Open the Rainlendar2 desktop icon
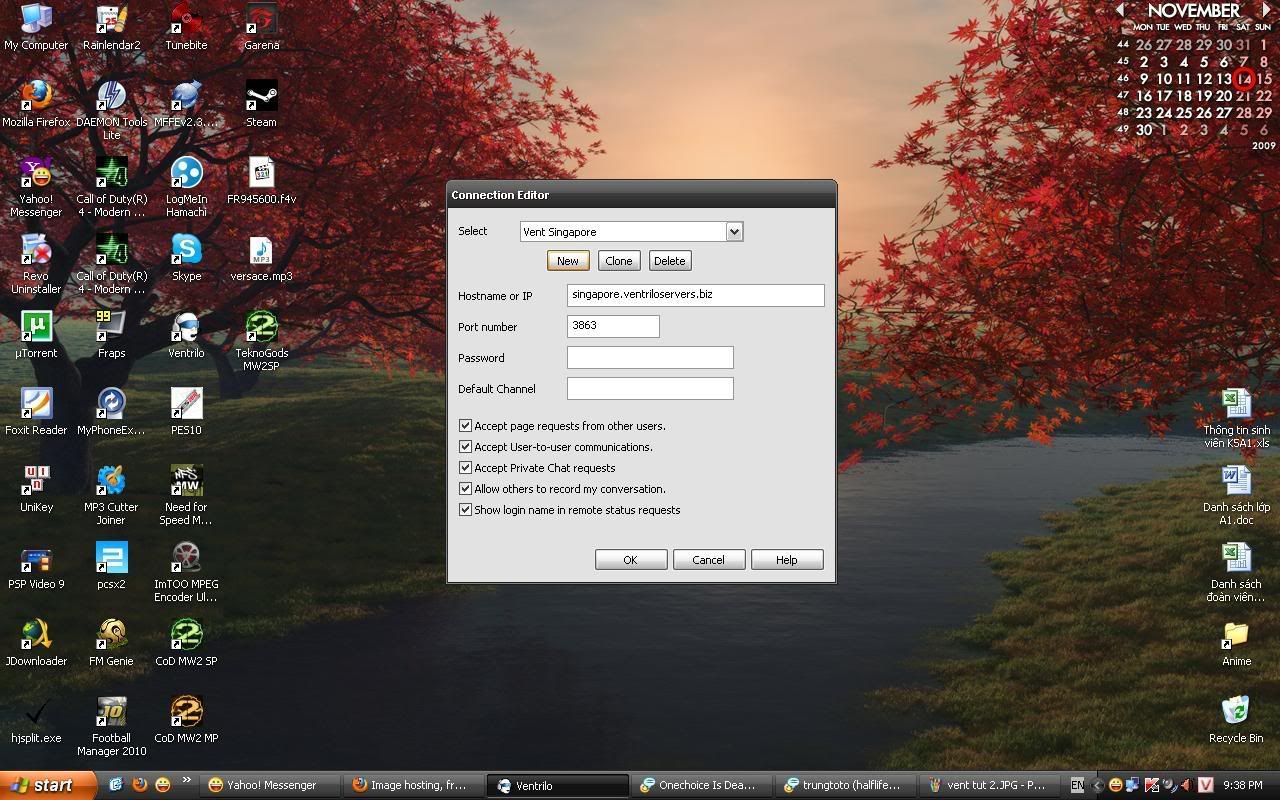This screenshot has height=800, width=1280. 111,27
